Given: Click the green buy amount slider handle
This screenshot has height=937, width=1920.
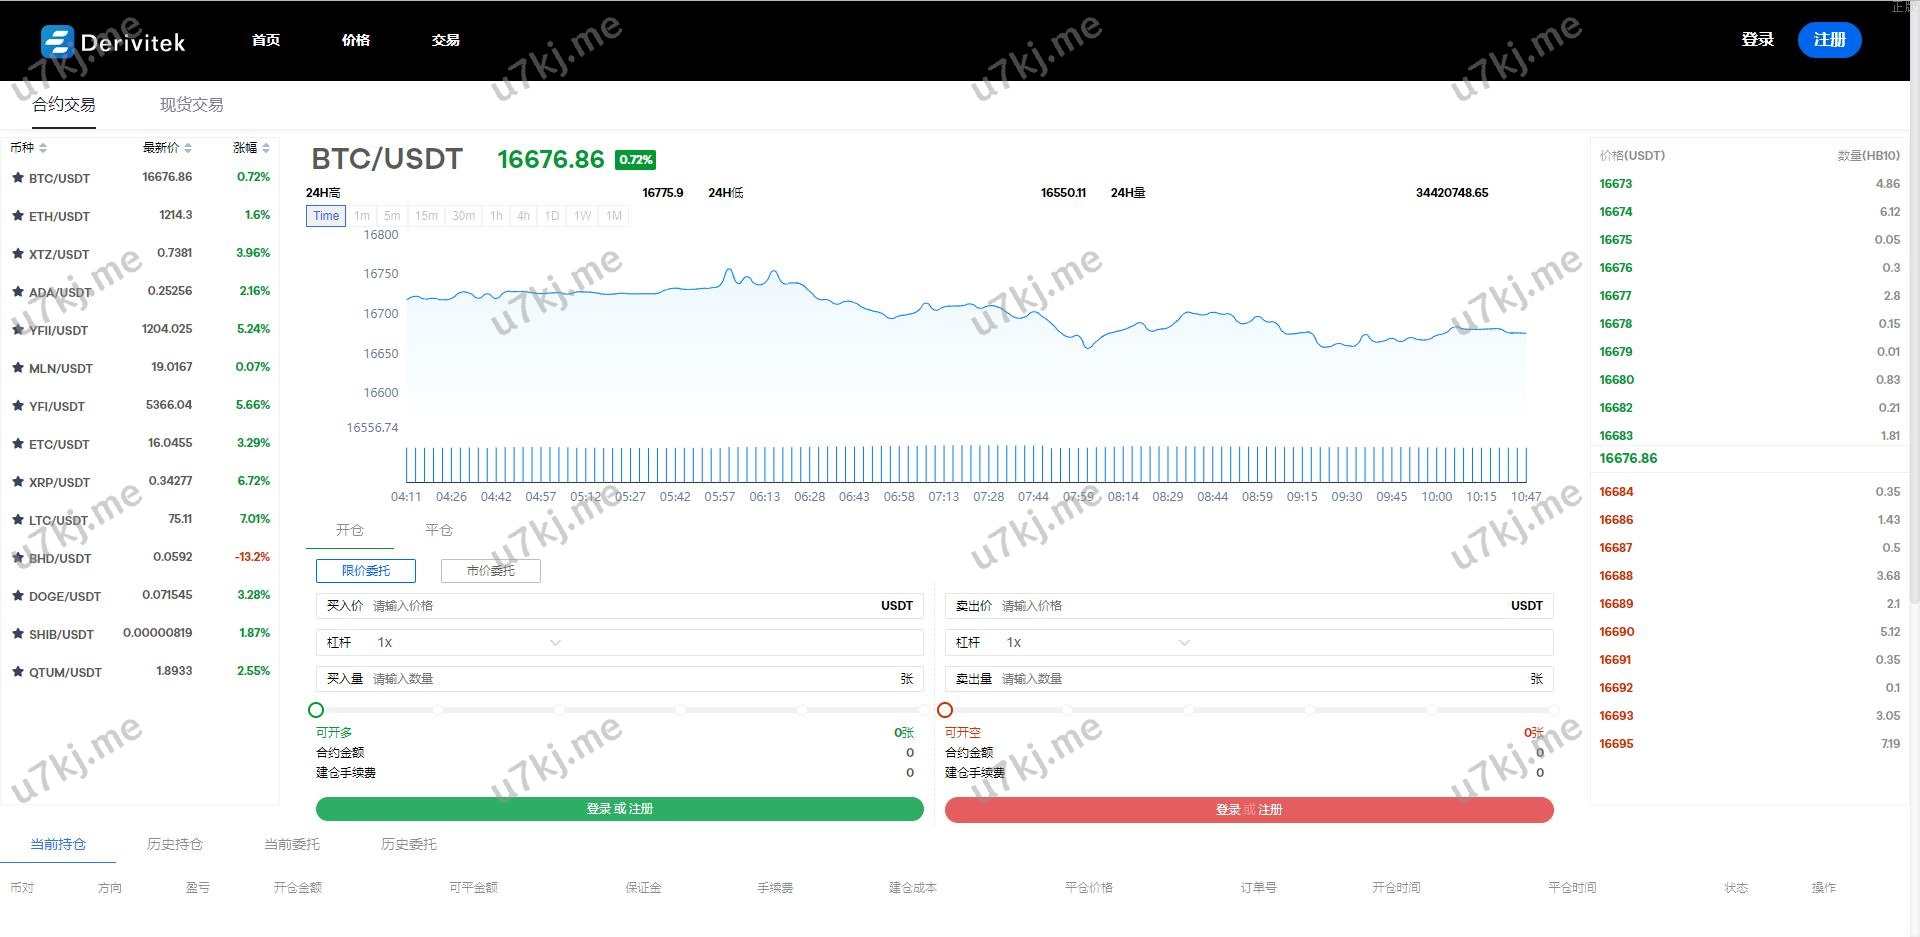Looking at the screenshot, I should [x=316, y=710].
